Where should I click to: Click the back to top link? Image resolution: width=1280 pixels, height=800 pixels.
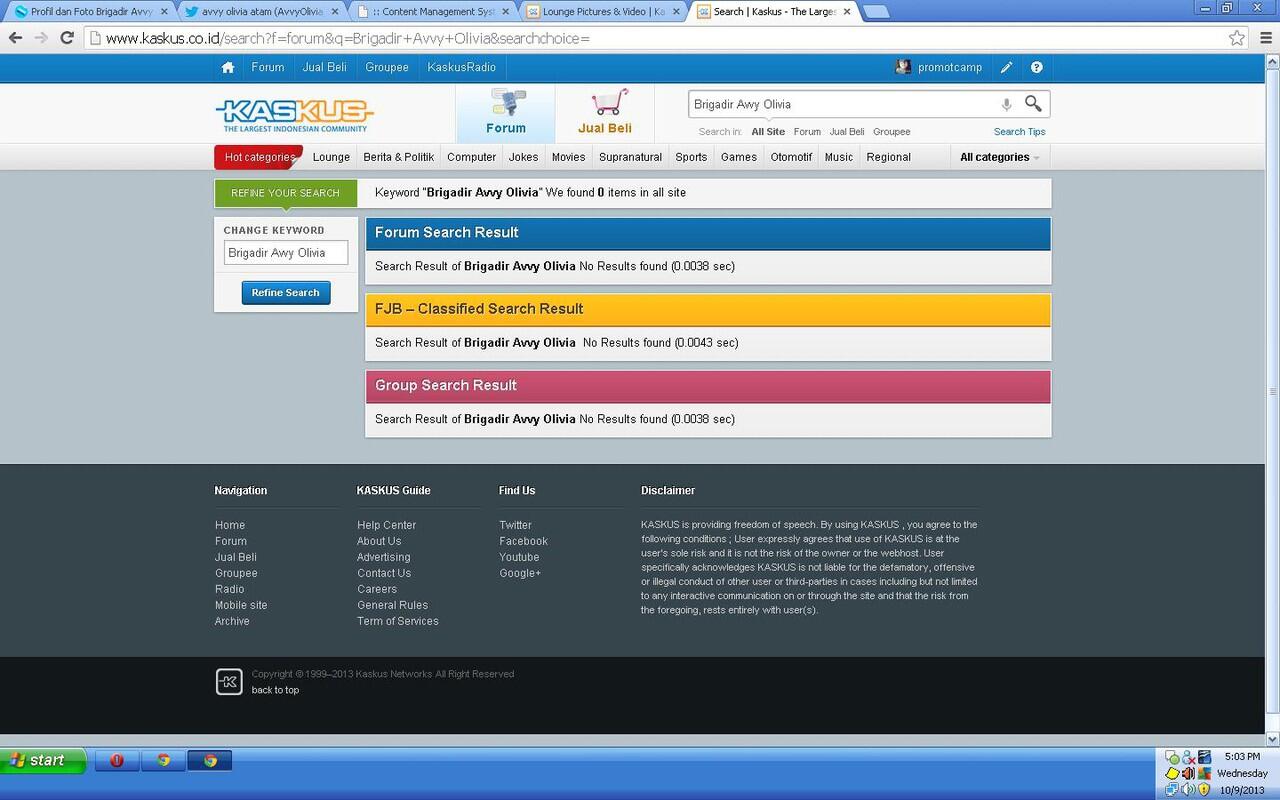[x=275, y=690]
